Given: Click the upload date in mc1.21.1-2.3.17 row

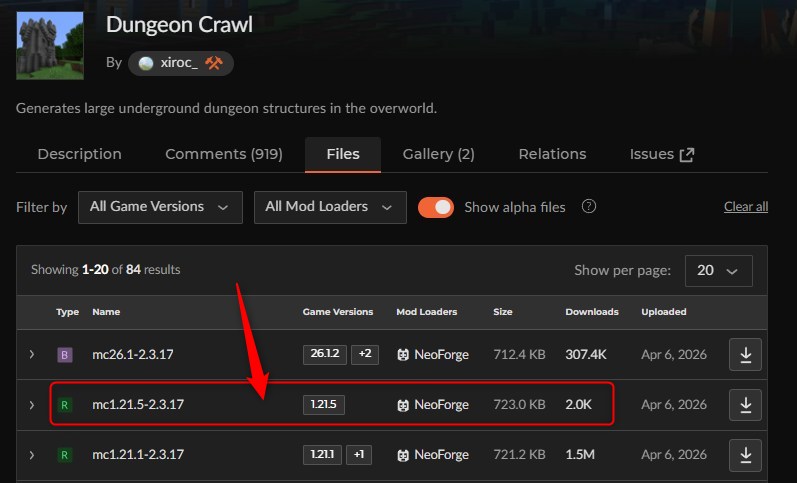Looking at the screenshot, I should click(673, 455).
